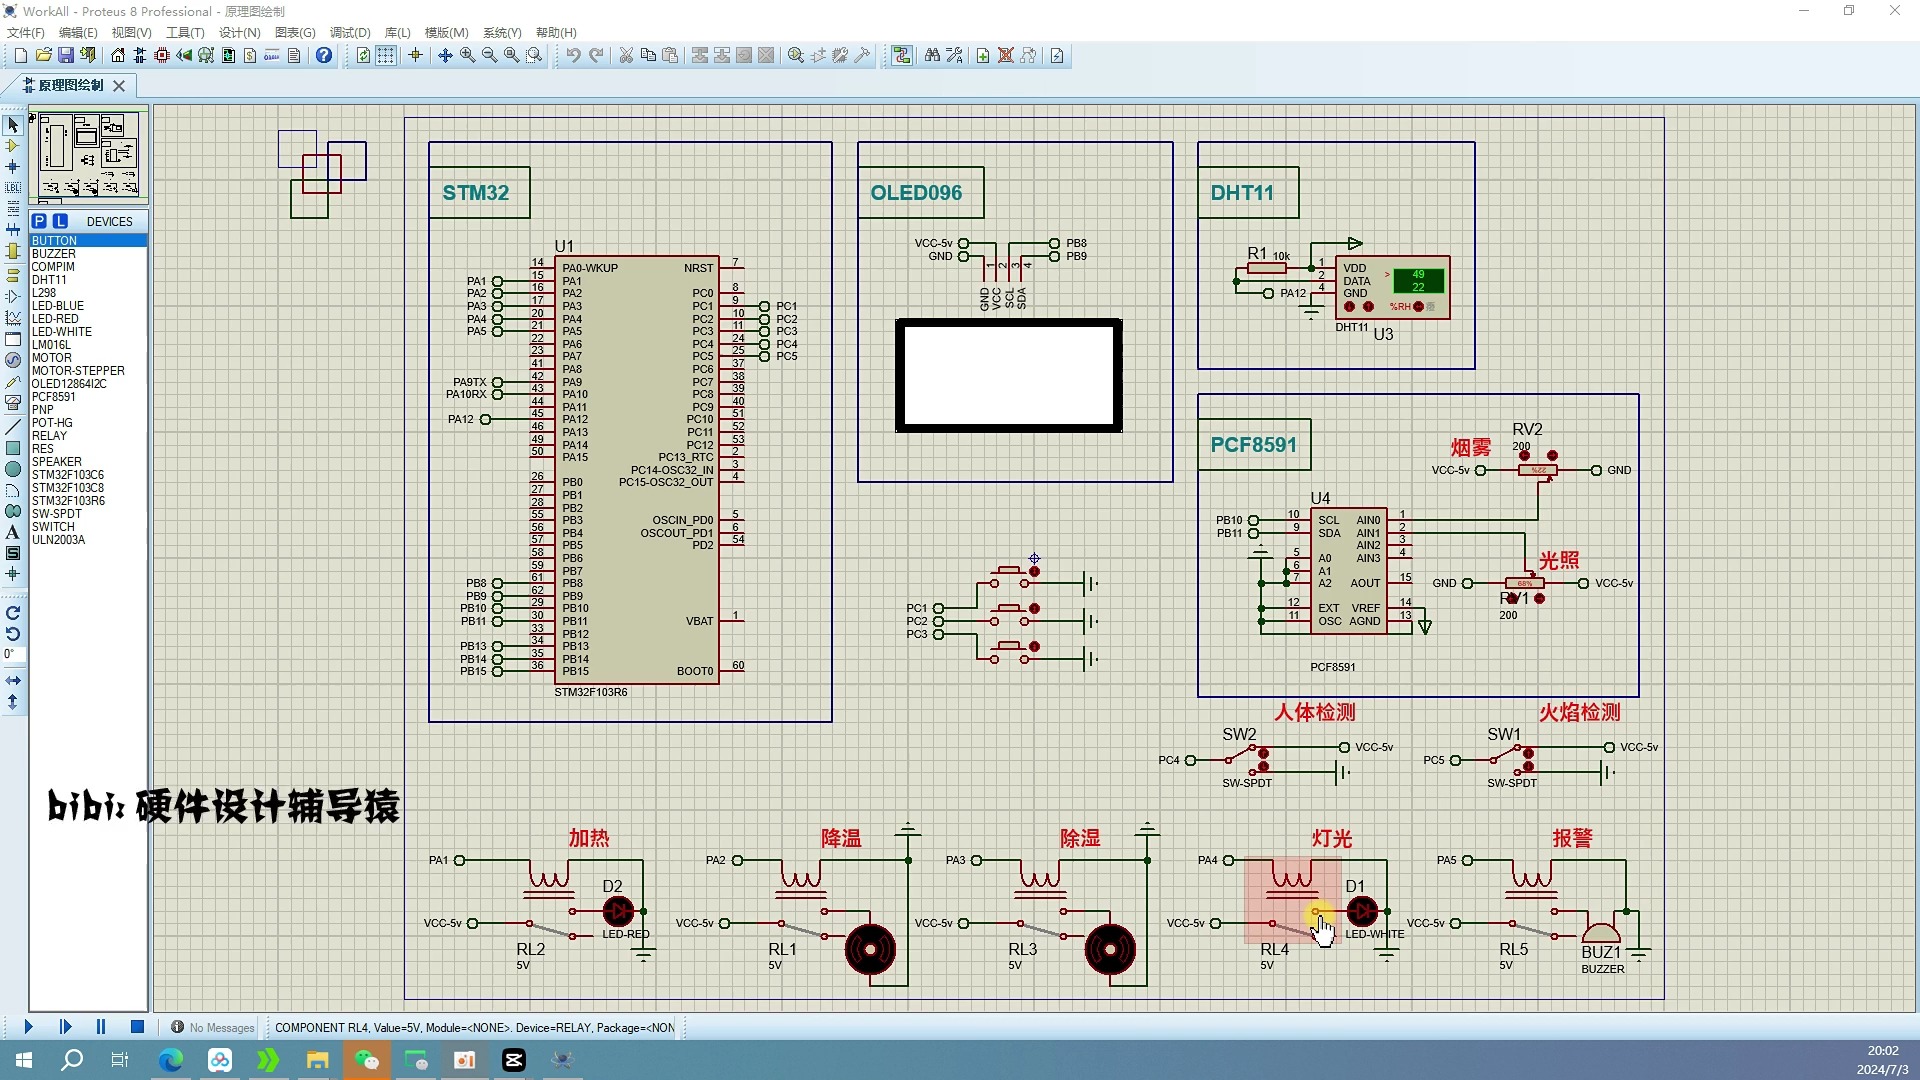Click the P pick devices button
The image size is (1920, 1080).
[39, 221]
